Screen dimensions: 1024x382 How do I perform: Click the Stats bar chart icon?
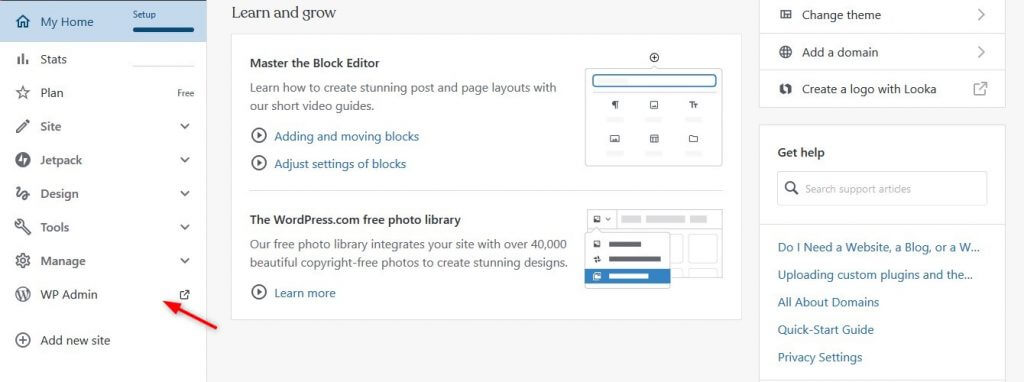pyautogui.click(x=23, y=59)
